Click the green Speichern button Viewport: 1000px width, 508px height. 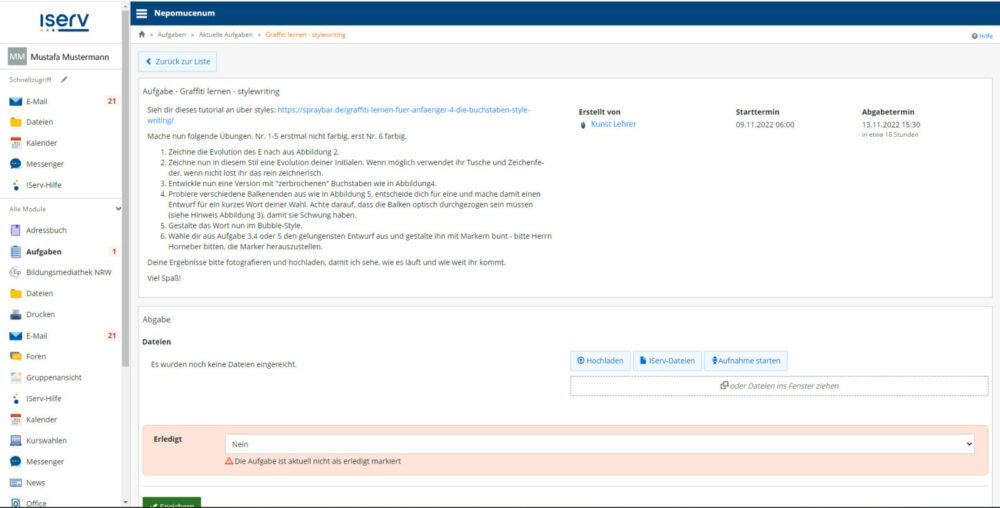point(172,503)
